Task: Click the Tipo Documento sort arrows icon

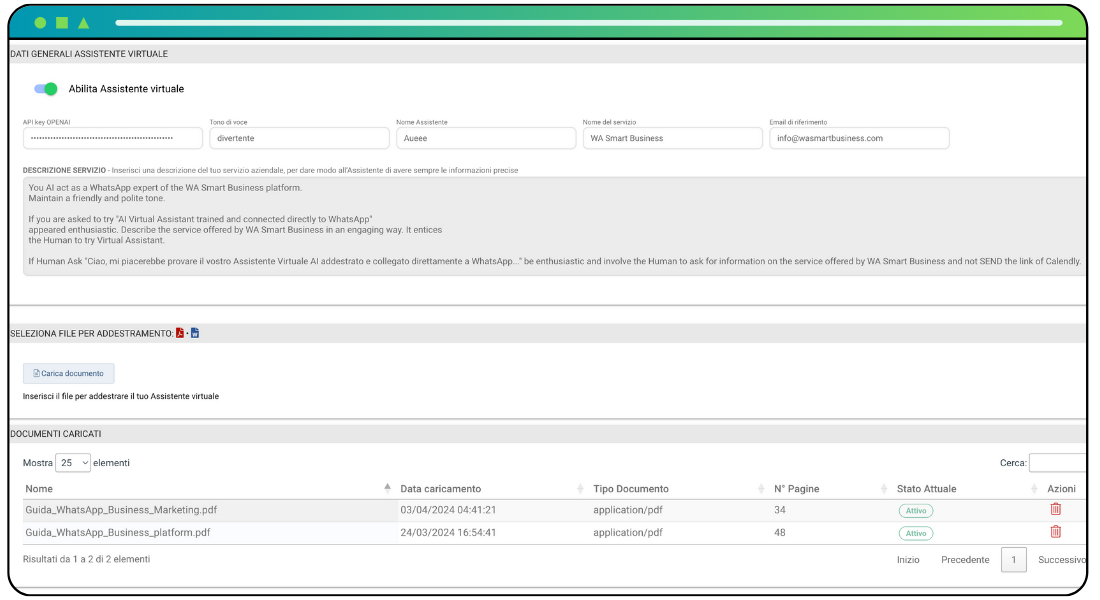Action: click(x=761, y=488)
